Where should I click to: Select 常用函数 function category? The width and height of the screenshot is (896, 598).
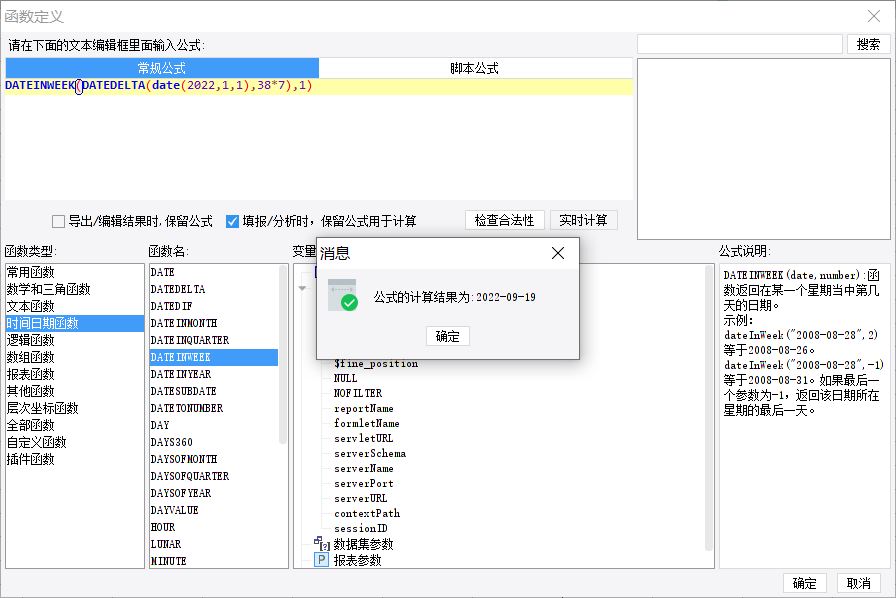(74, 272)
